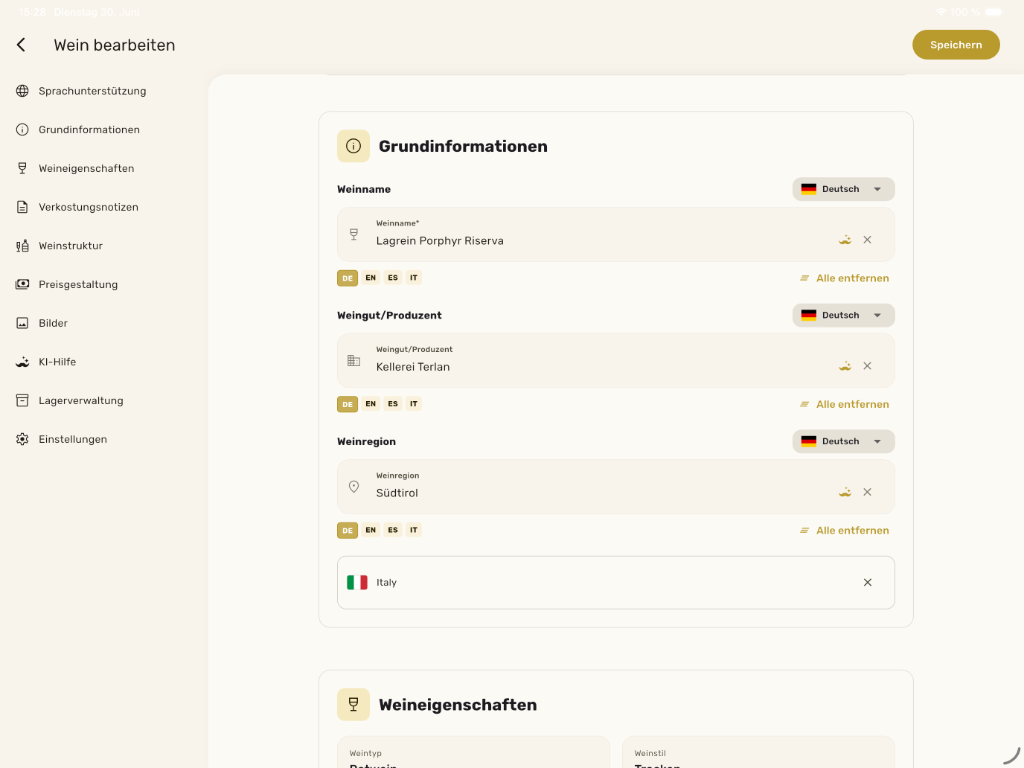Open Deutsch language dropdown for Weinregion
This screenshot has height=768, width=1024.
pos(843,441)
